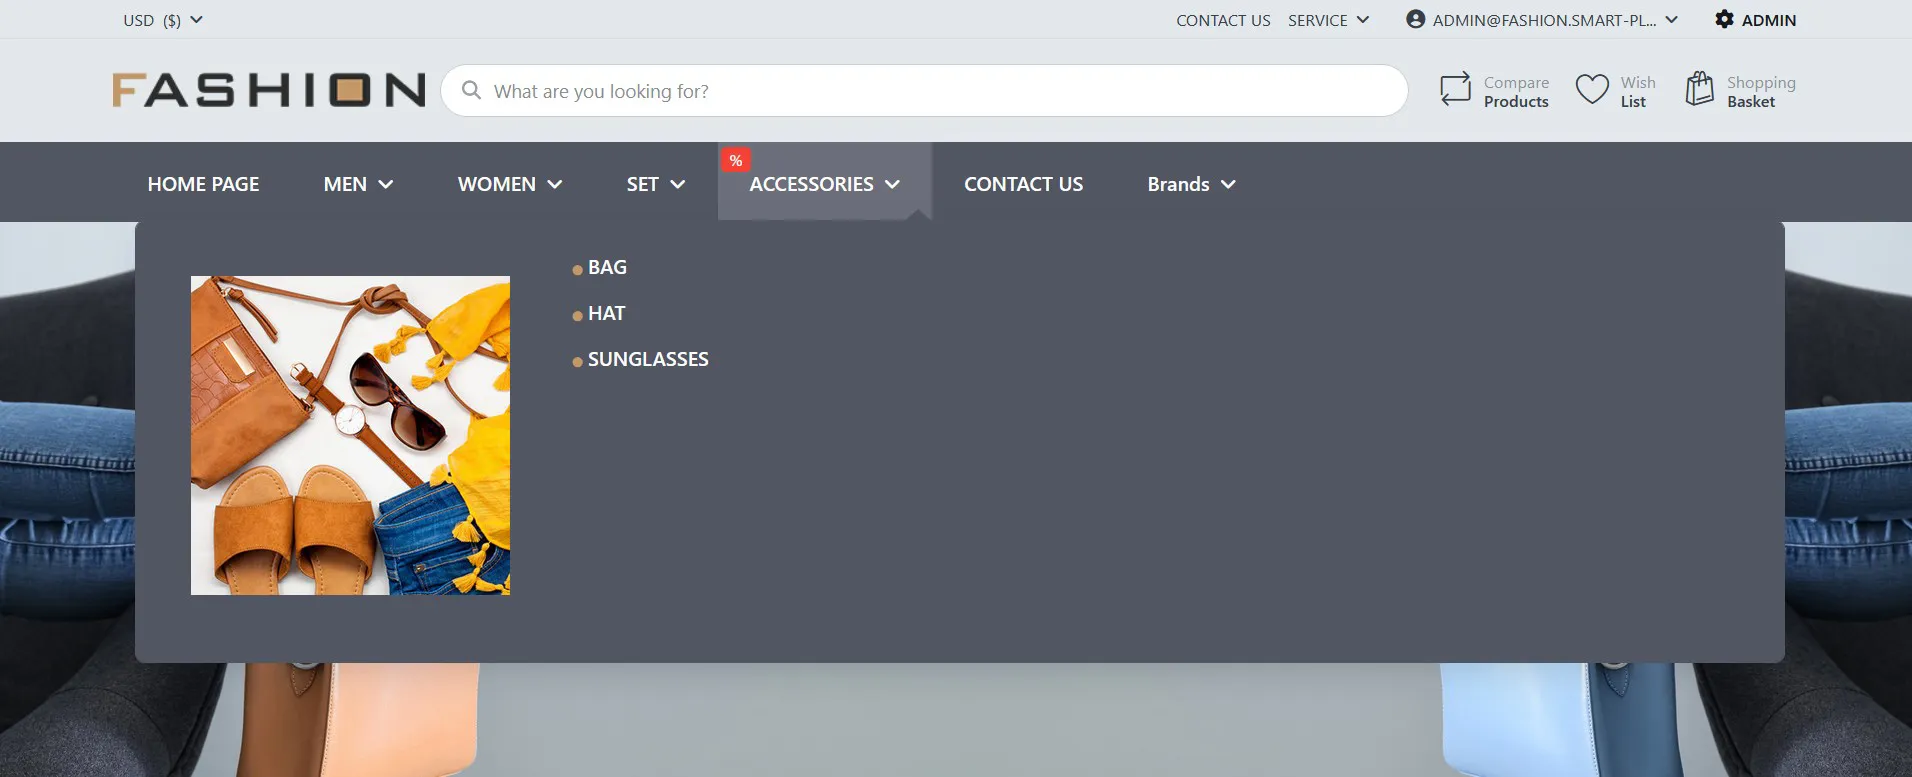
Task: Click the user account avatar icon
Action: pos(1415,19)
